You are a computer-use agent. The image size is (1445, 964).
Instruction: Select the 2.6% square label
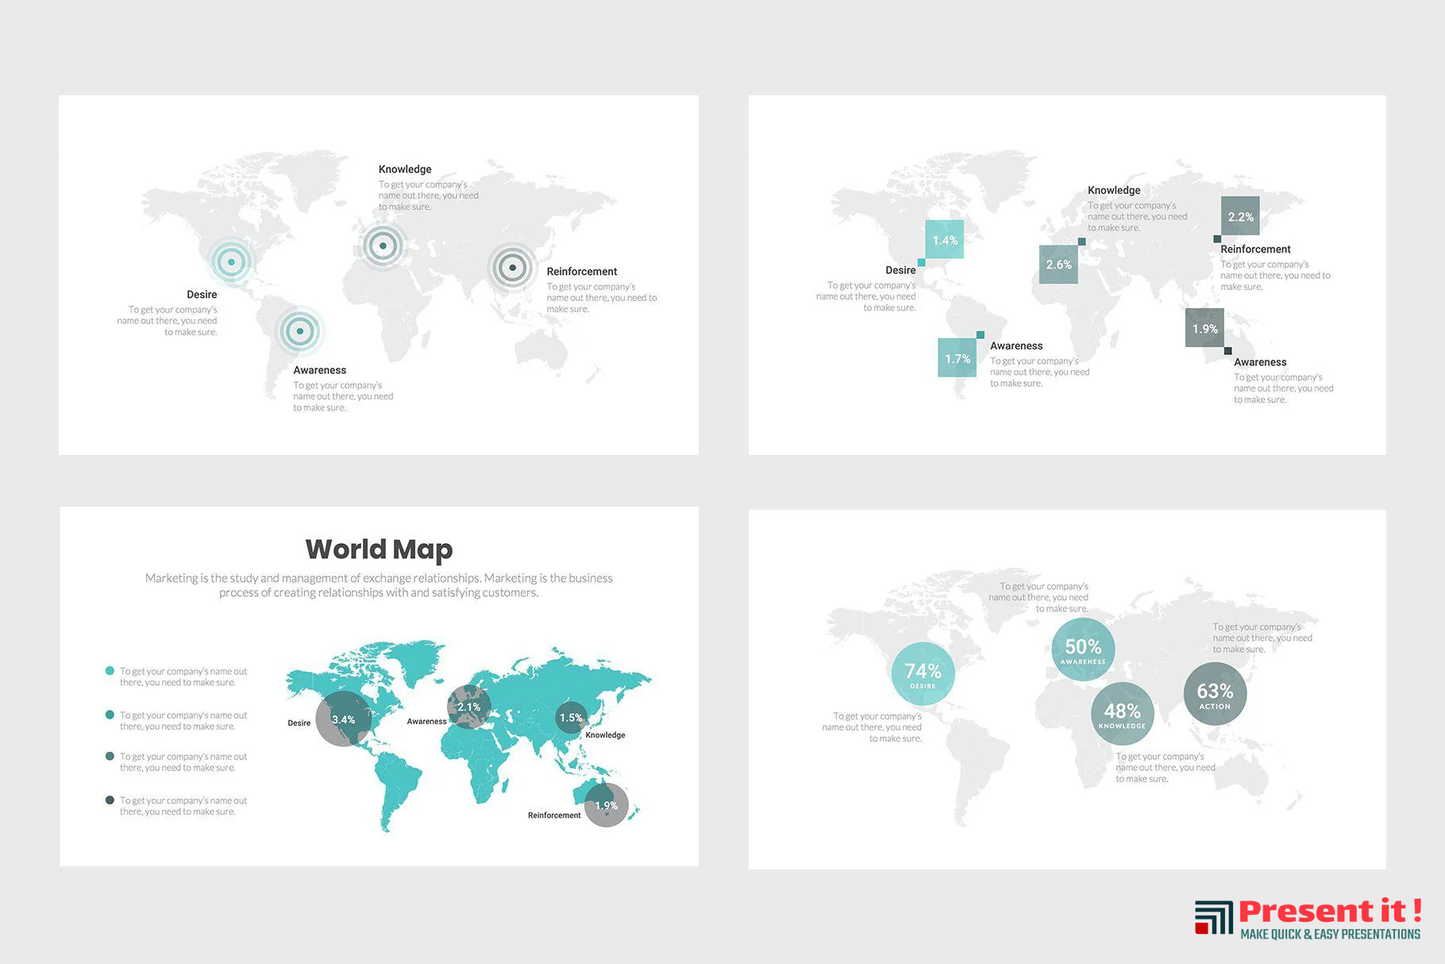[x=1058, y=265]
